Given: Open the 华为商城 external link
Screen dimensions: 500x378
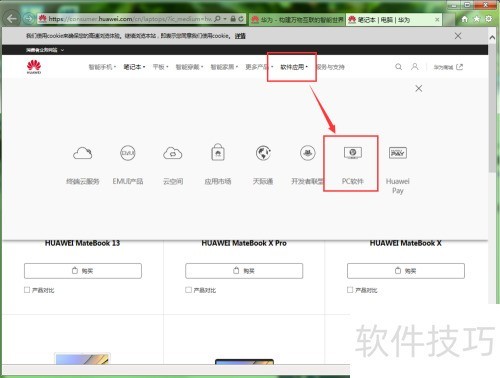Looking at the screenshot, I should [x=448, y=67].
